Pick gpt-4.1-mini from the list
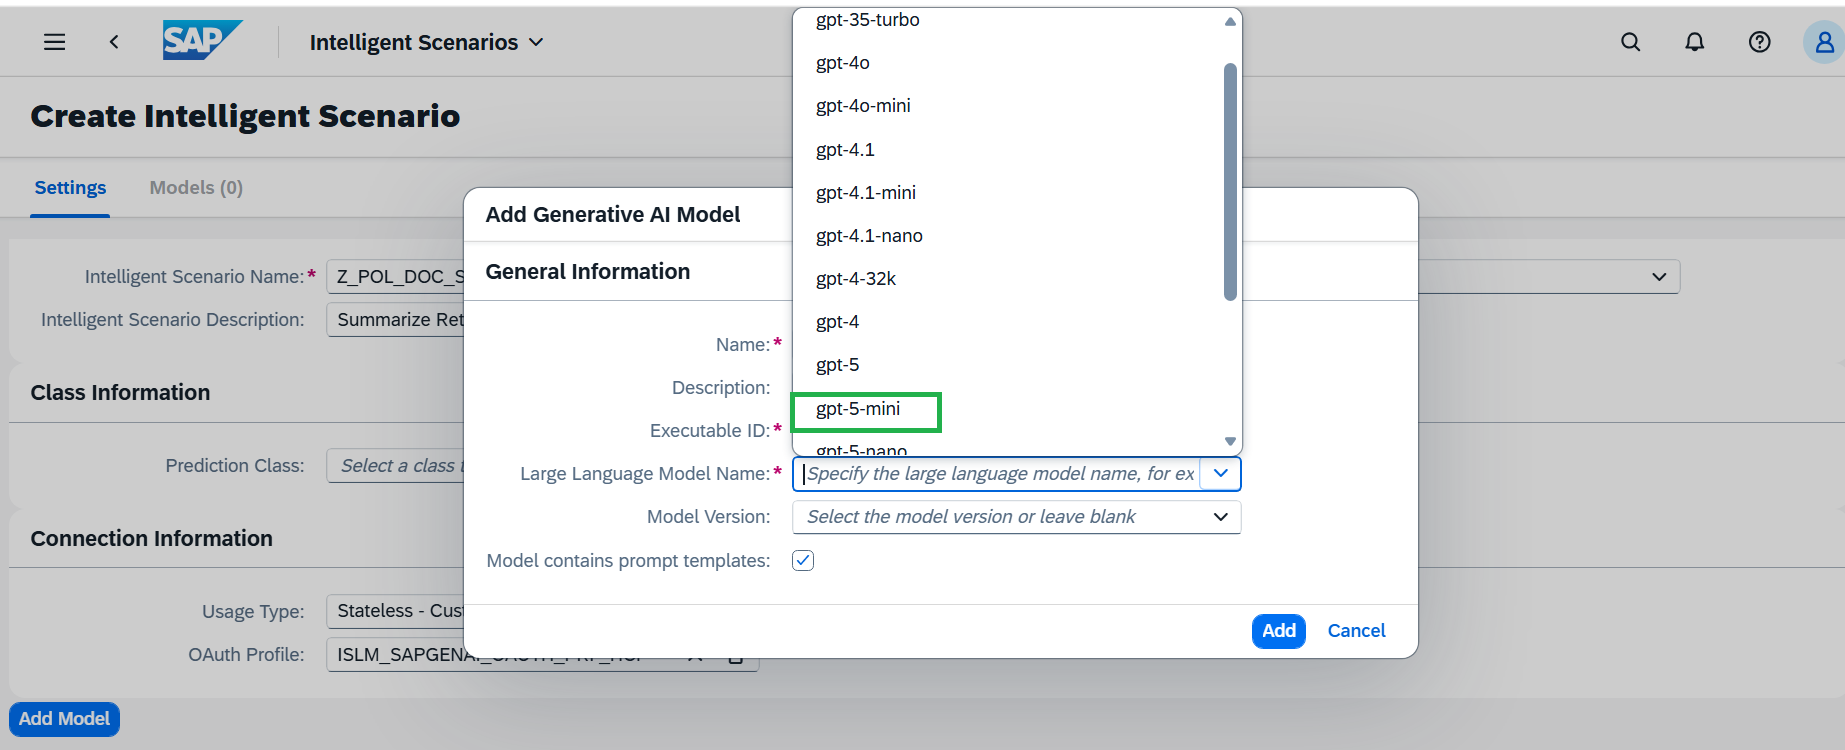The image size is (1845, 750). click(x=1008, y=193)
